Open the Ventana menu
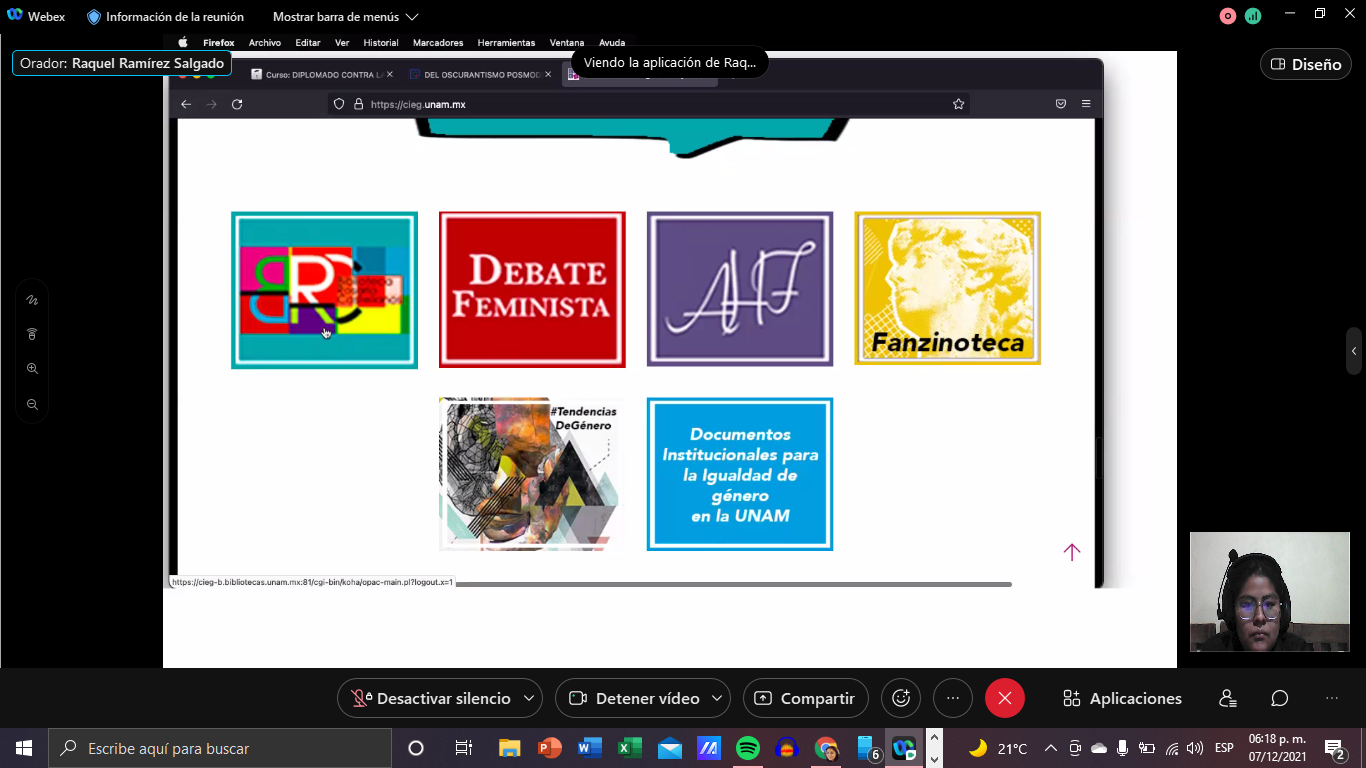 click(567, 43)
